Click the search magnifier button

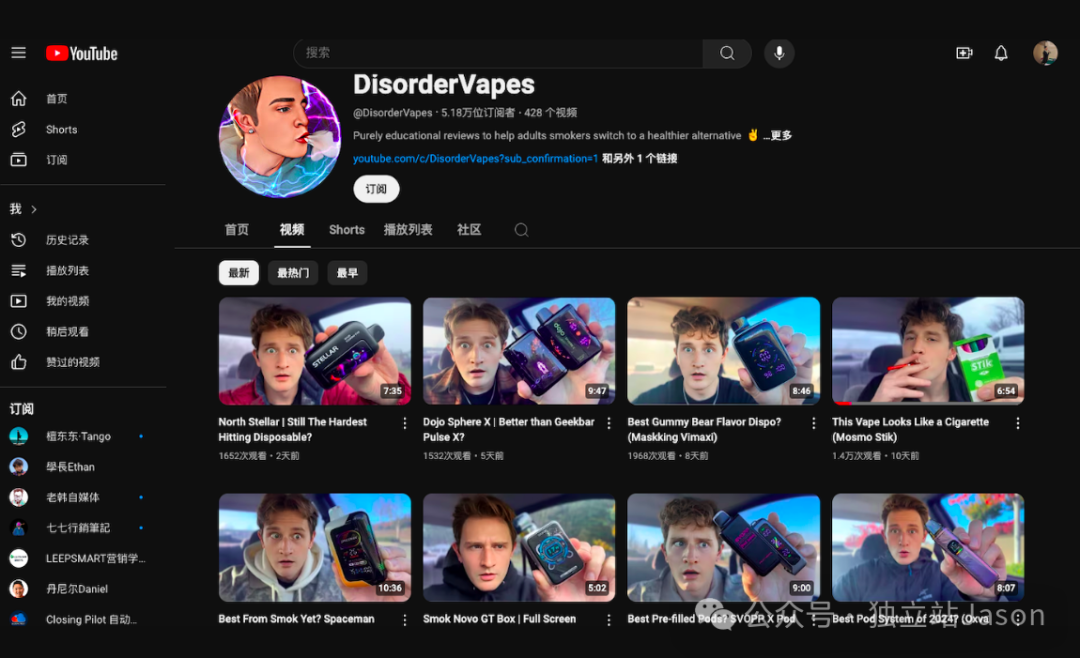click(727, 53)
